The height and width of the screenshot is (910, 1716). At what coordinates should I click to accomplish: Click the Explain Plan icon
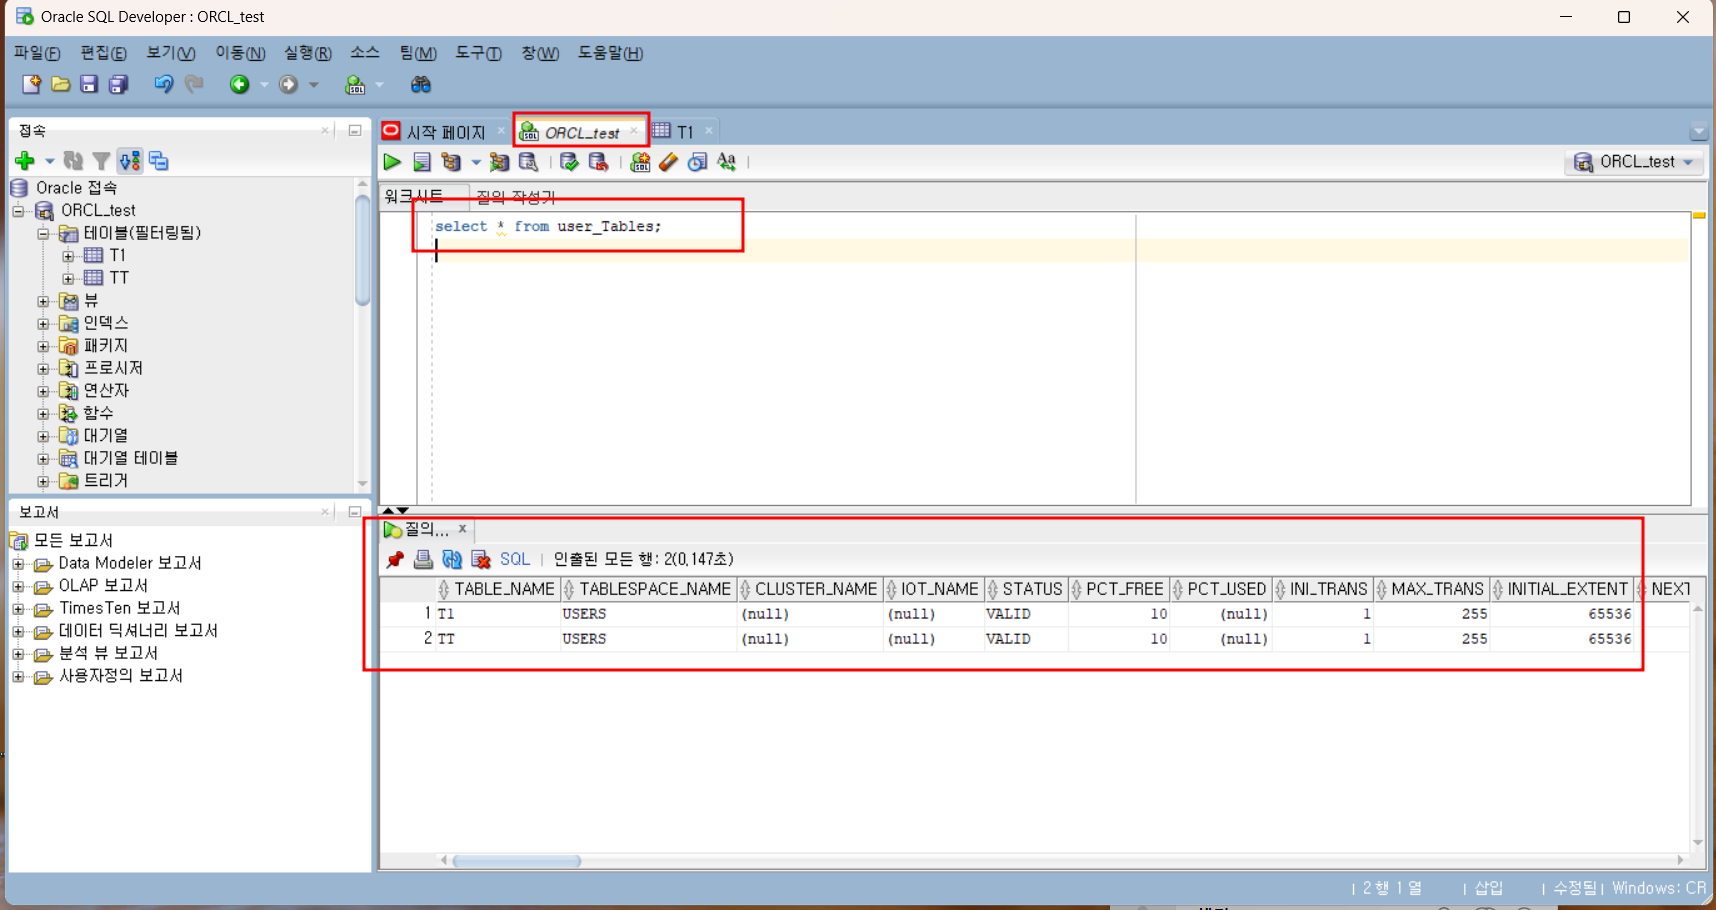451,162
